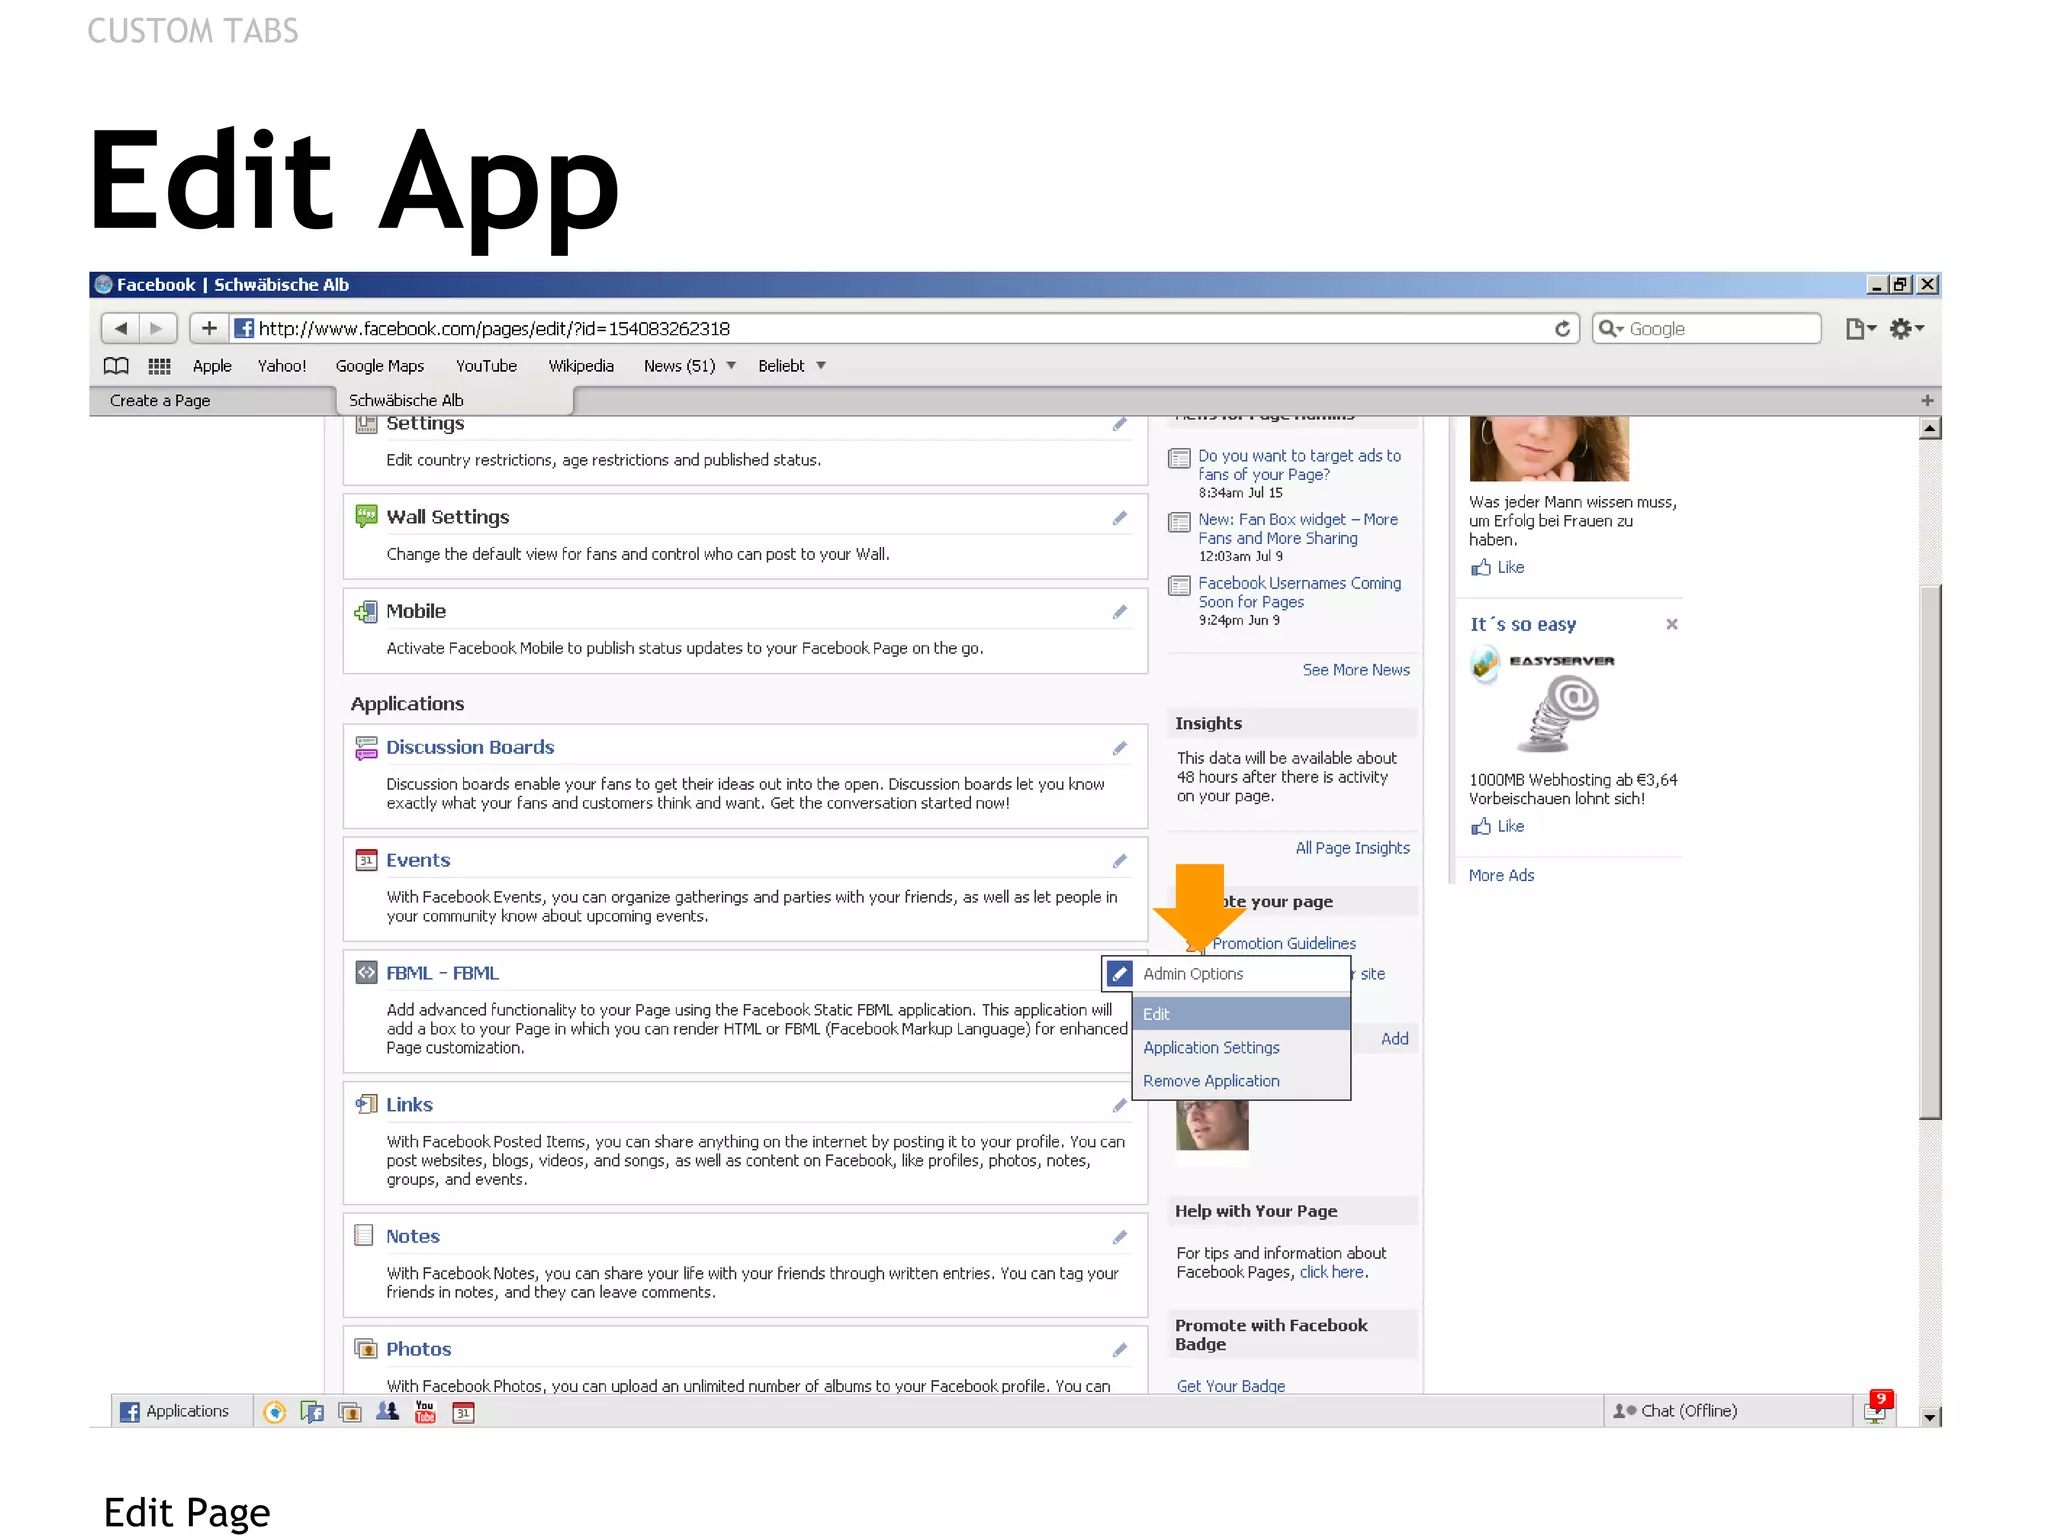The image size is (2048, 1536).
Task: Open the YouTube bookmark
Action: click(x=486, y=366)
